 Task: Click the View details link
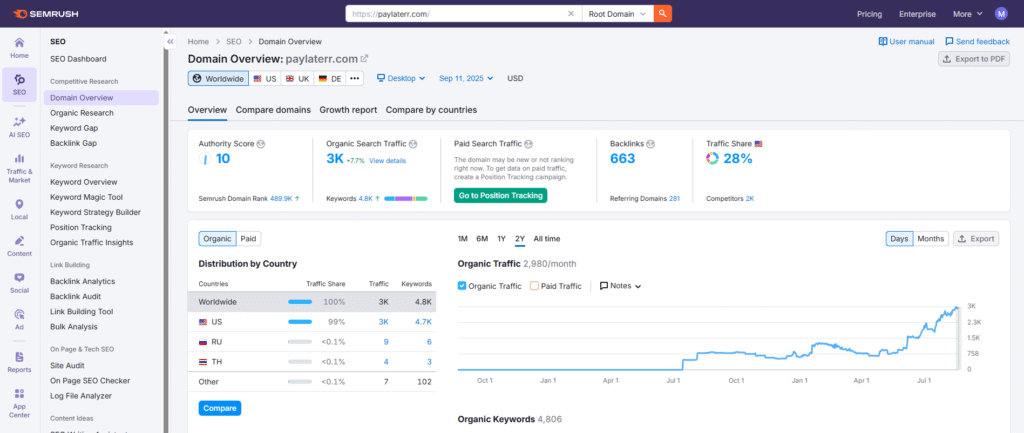(x=388, y=161)
